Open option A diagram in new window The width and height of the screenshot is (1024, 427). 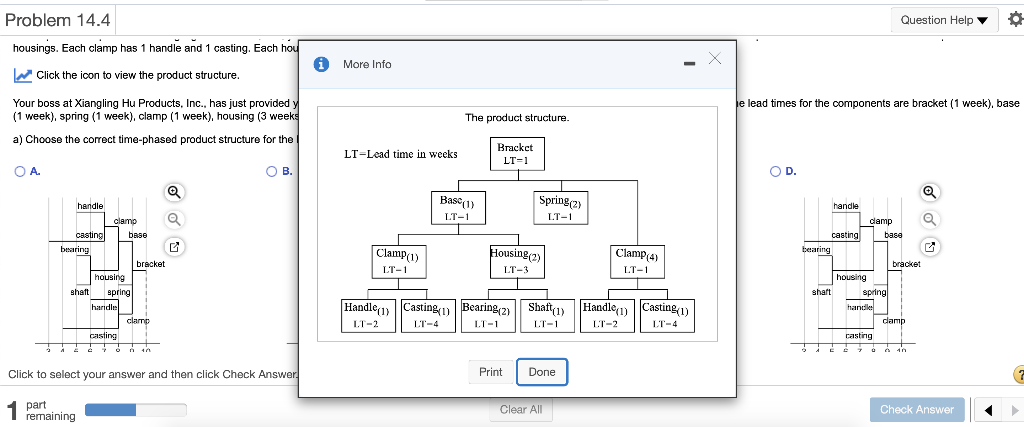tap(174, 247)
